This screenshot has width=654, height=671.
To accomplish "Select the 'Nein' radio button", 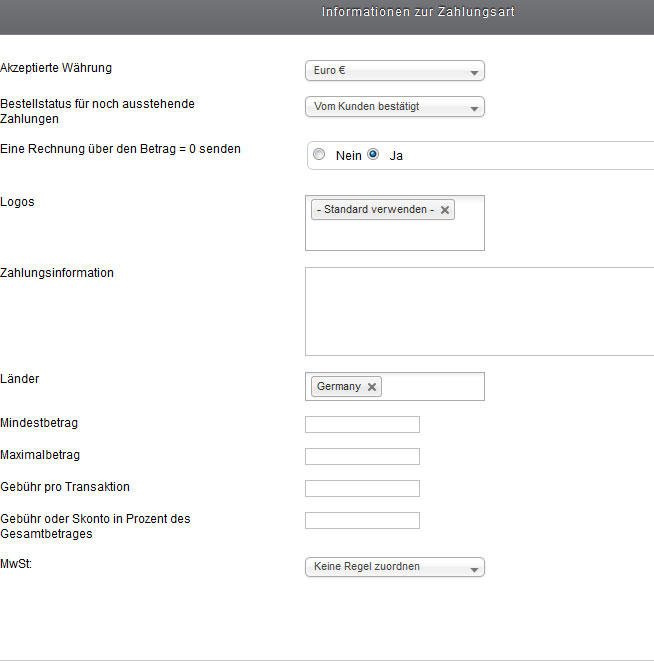I will coord(319,155).
